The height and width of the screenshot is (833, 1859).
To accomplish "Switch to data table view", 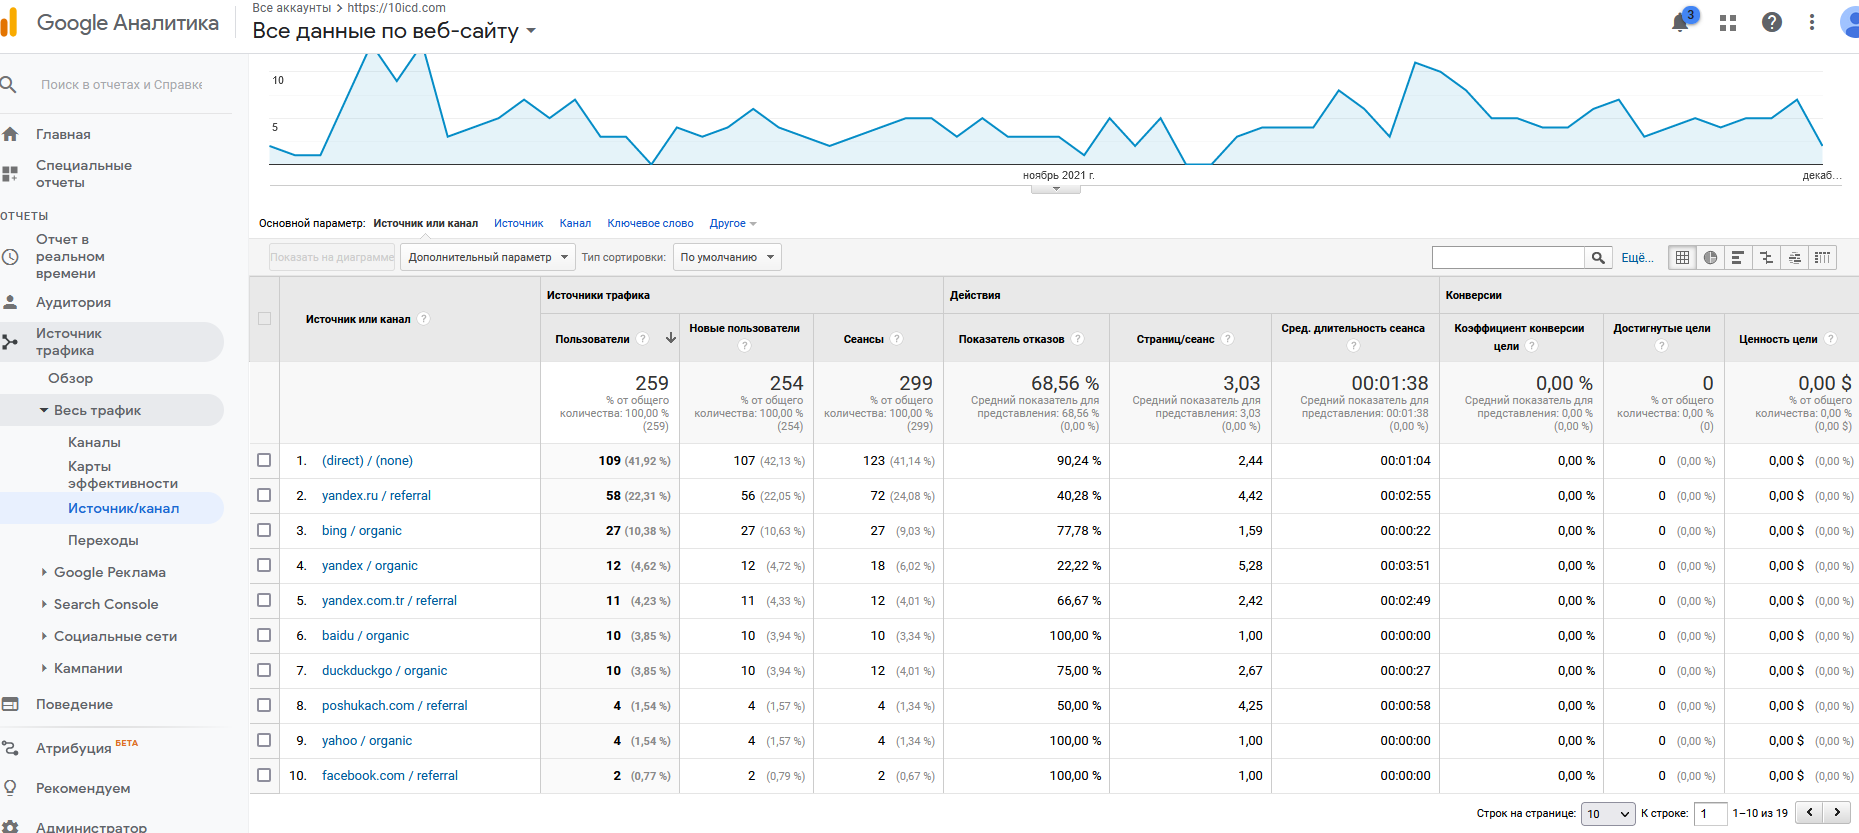I will pyautogui.click(x=1683, y=258).
